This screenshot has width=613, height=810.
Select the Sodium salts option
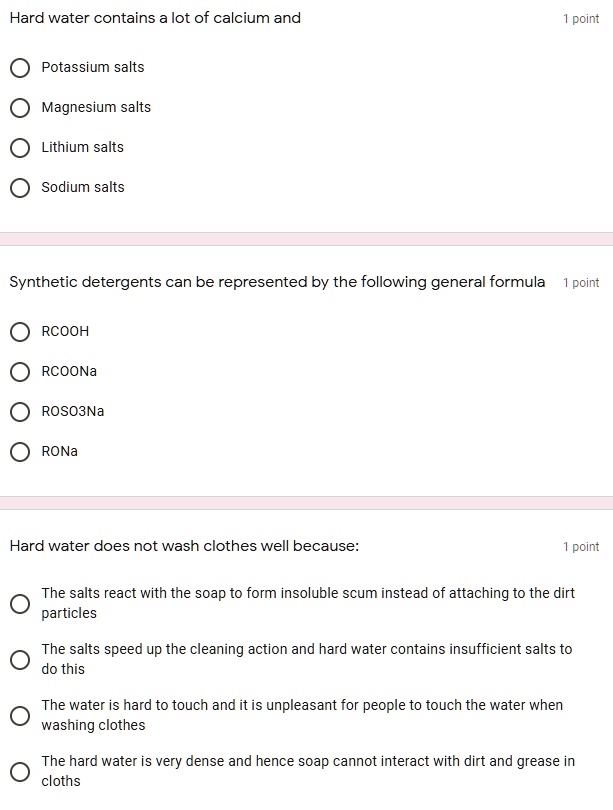tap(20, 188)
